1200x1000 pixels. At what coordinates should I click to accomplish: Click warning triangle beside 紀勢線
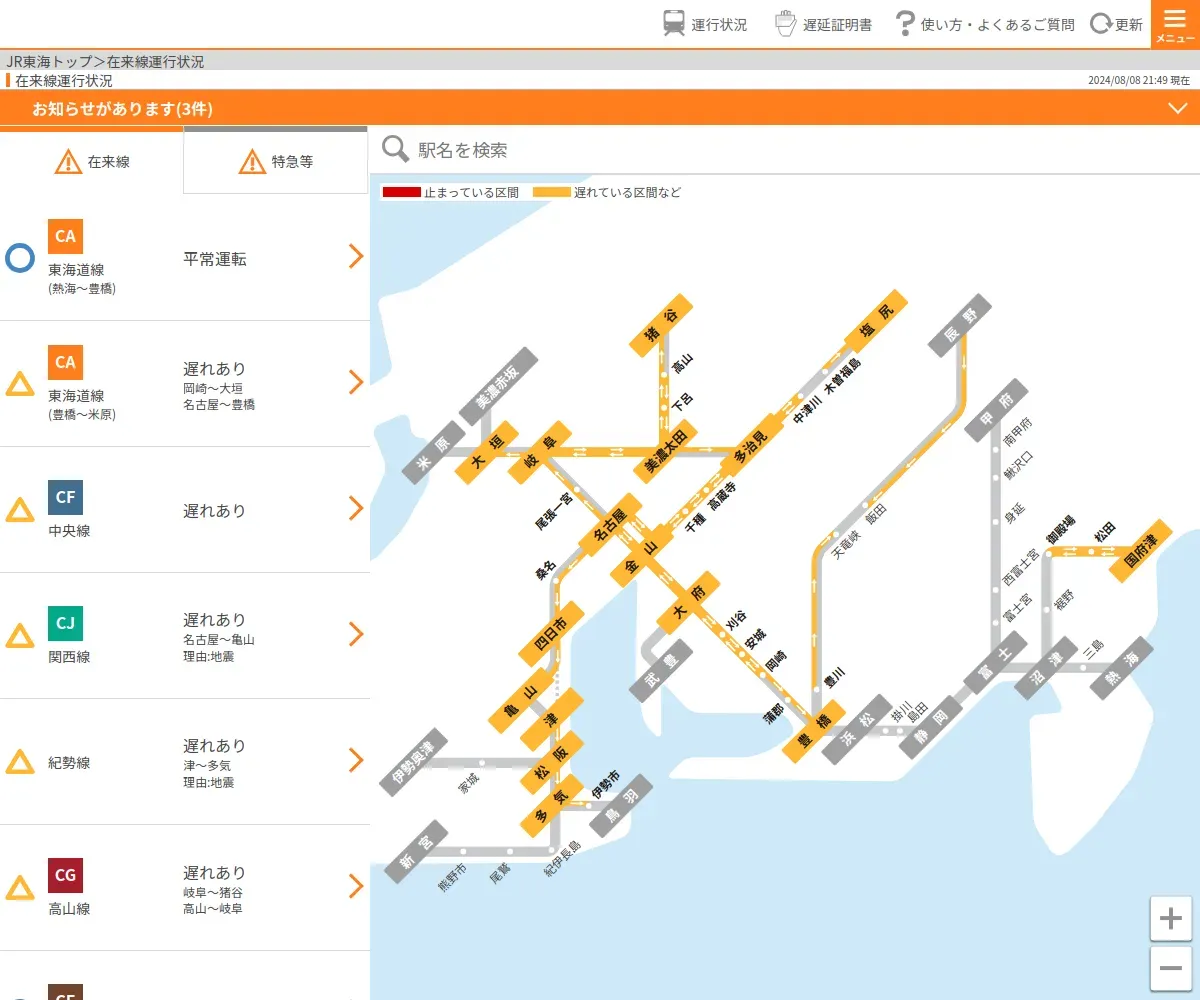point(20,762)
